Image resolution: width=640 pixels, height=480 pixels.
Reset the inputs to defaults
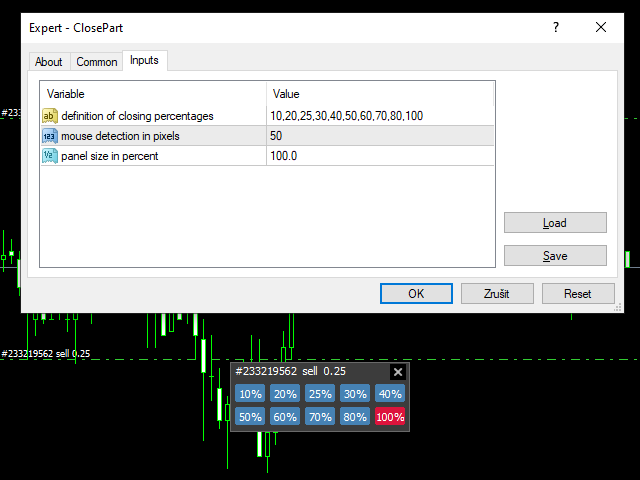tap(578, 293)
